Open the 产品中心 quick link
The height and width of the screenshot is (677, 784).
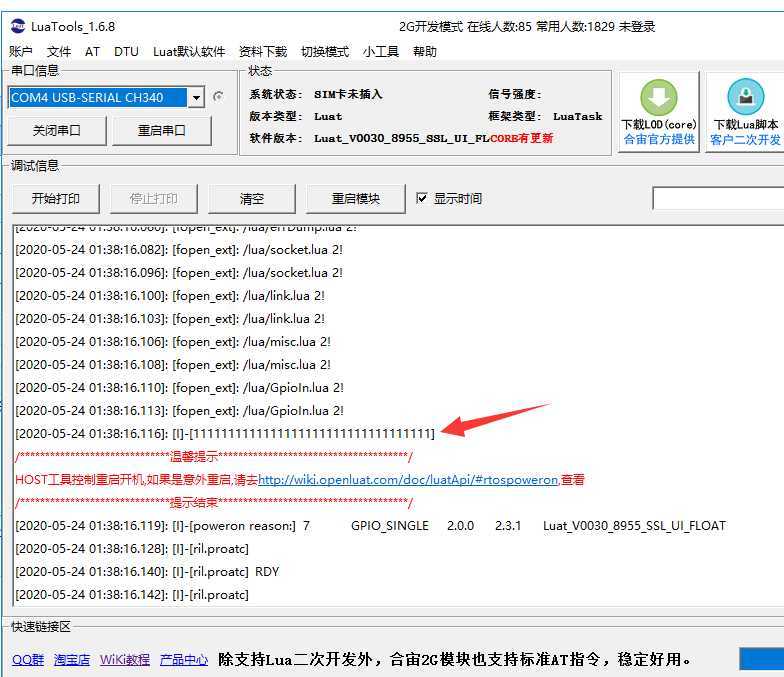click(184, 660)
